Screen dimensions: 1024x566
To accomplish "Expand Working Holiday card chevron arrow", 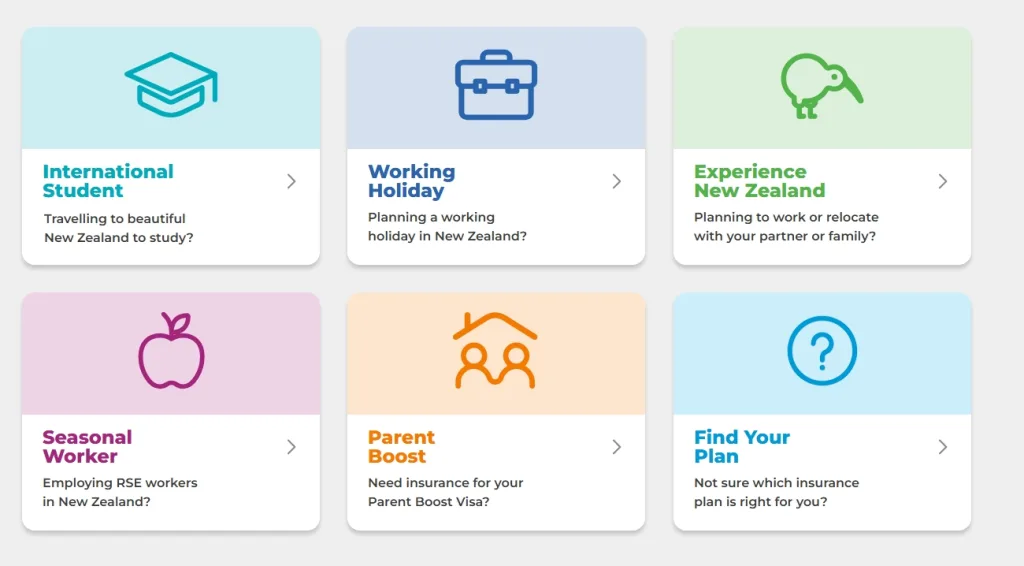I will coord(616,181).
